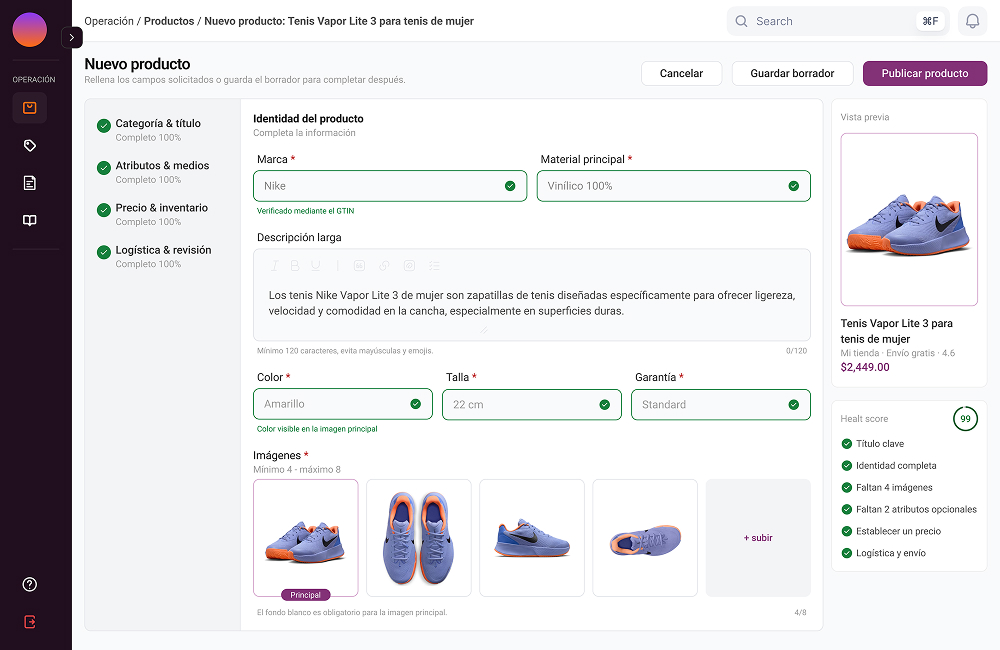The width and height of the screenshot is (1000, 650).
Task: Open the price tag icon in sidebar
Action: point(29,145)
